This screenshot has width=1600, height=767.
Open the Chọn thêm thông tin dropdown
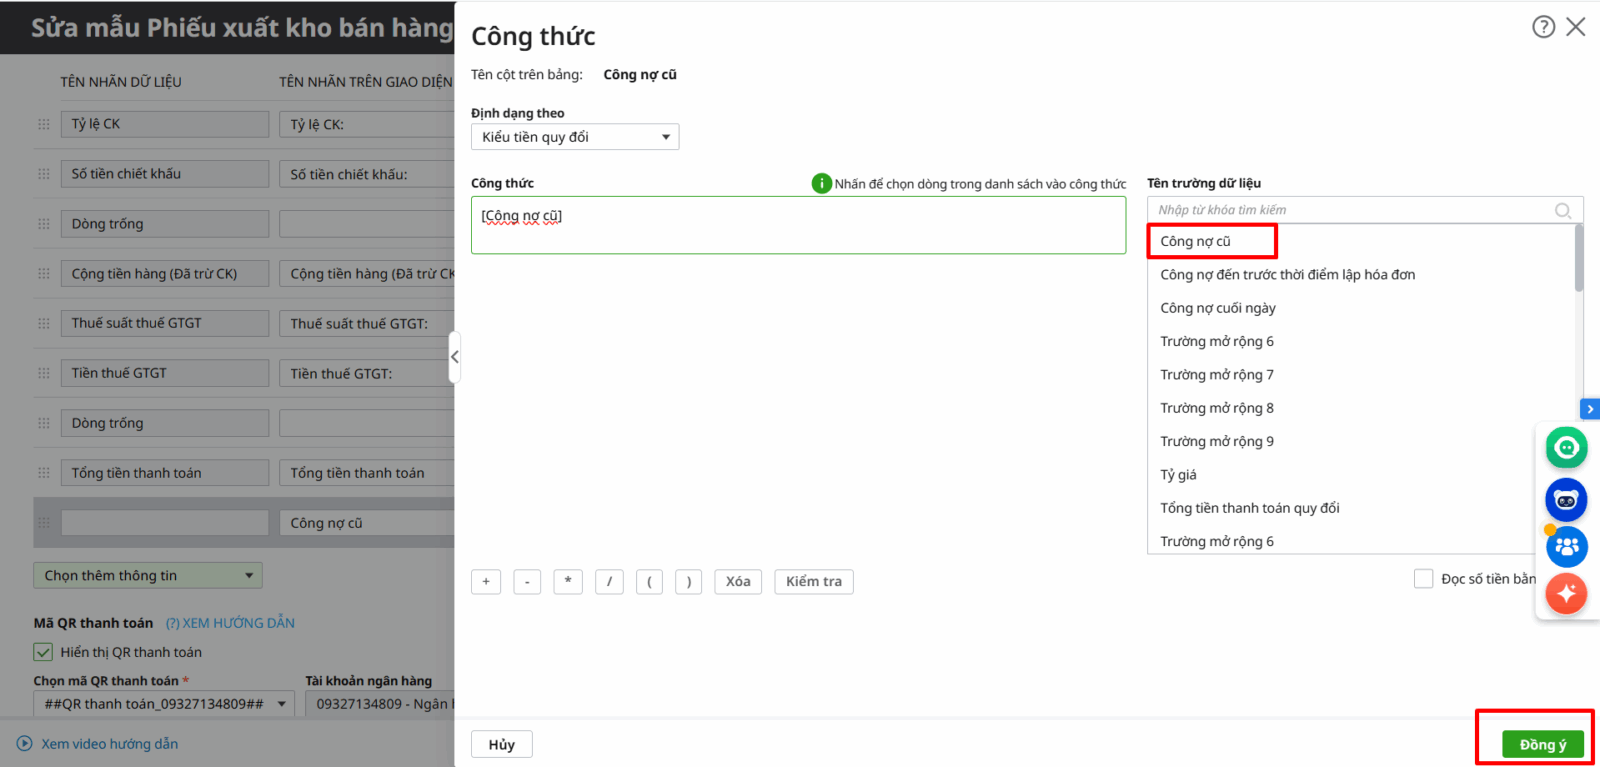(x=148, y=576)
